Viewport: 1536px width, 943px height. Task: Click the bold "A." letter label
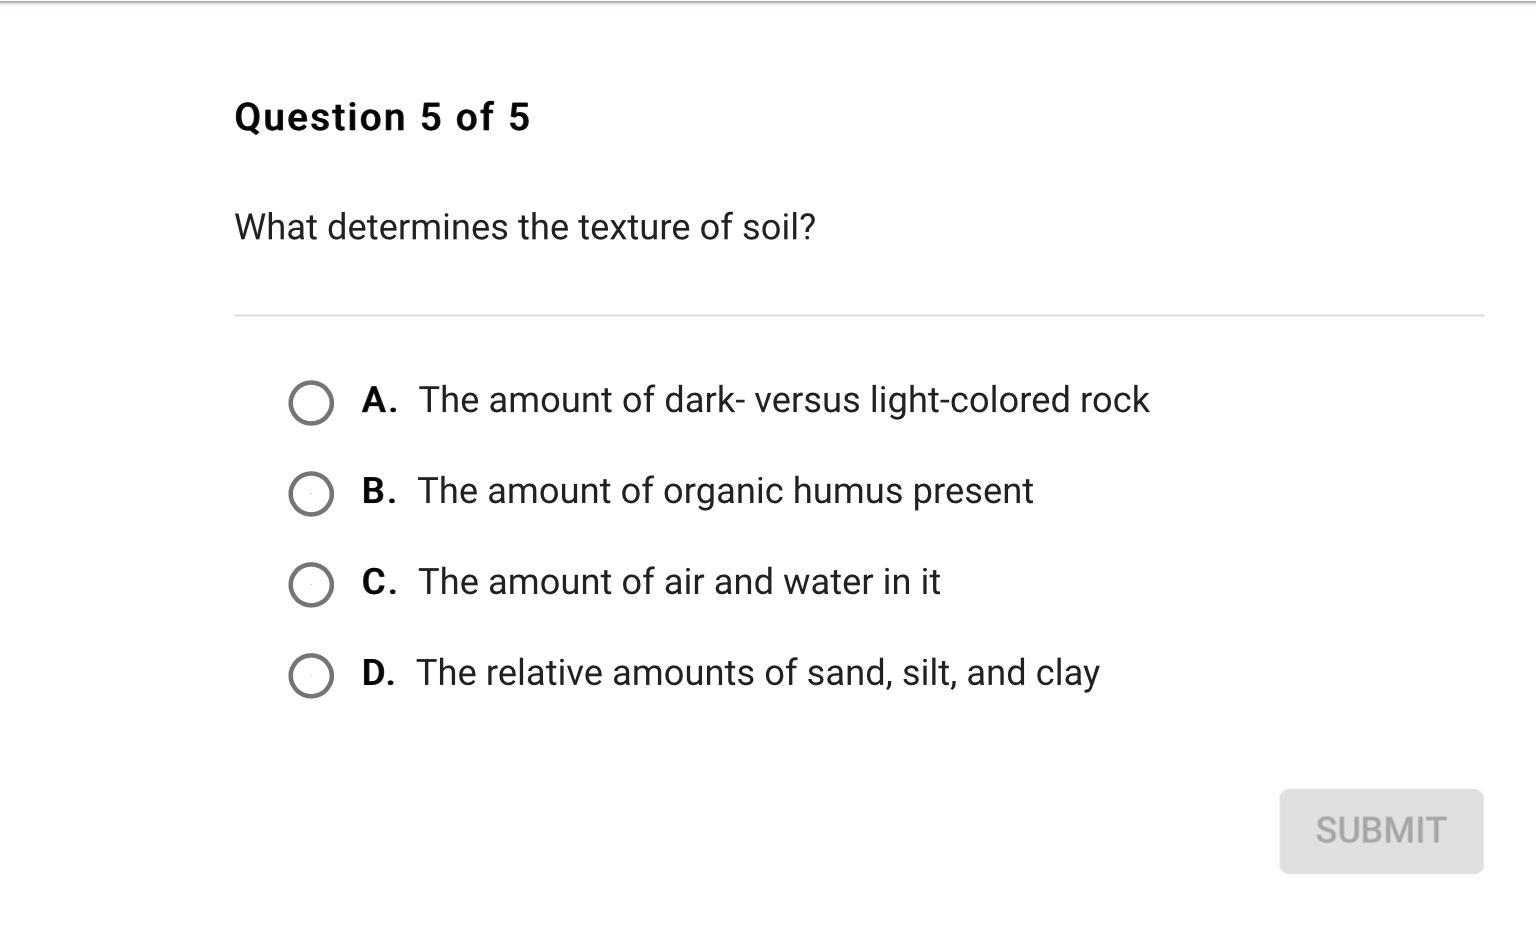[379, 400]
